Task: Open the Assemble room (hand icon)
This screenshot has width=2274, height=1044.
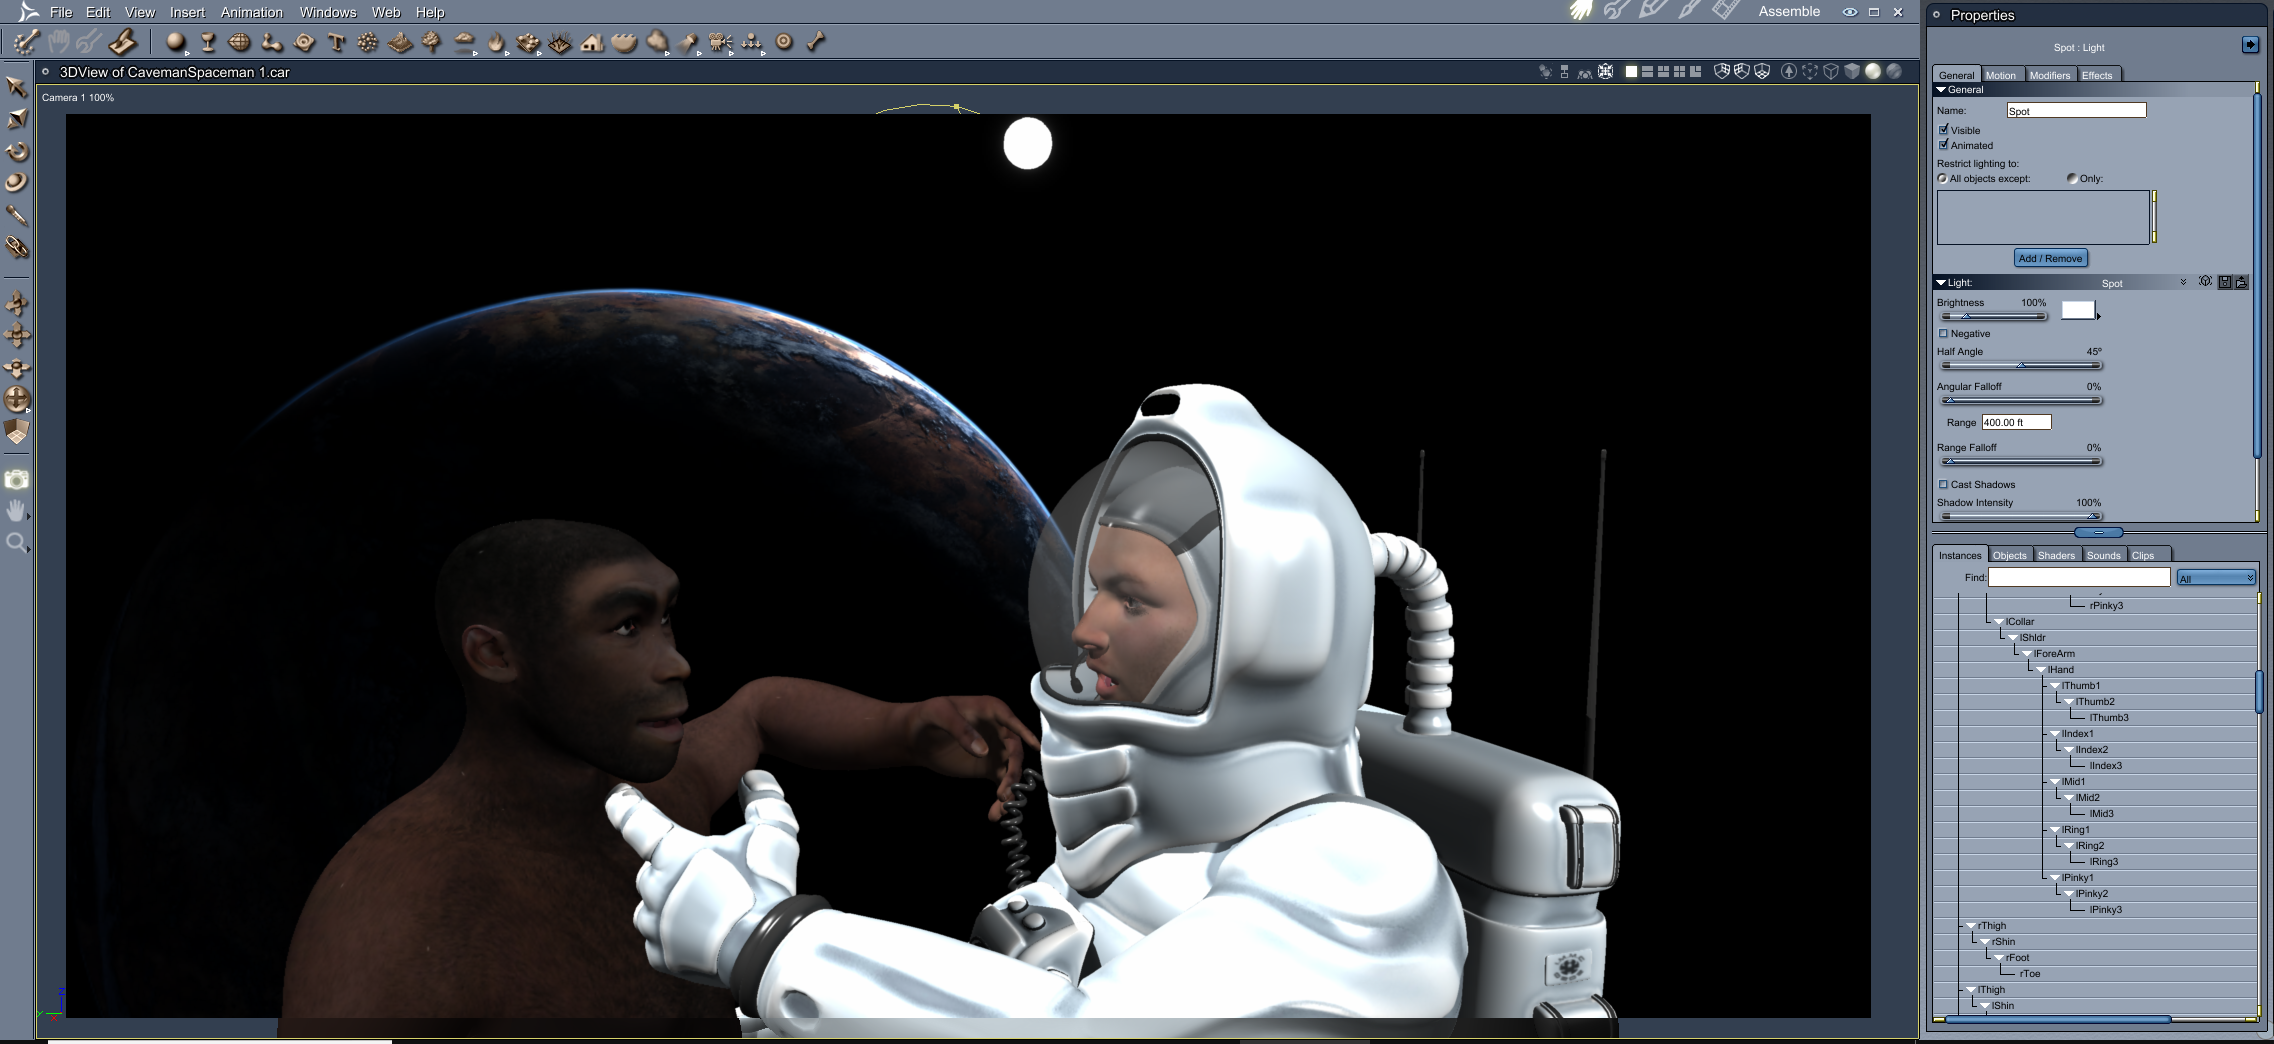Action: [x=1581, y=11]
